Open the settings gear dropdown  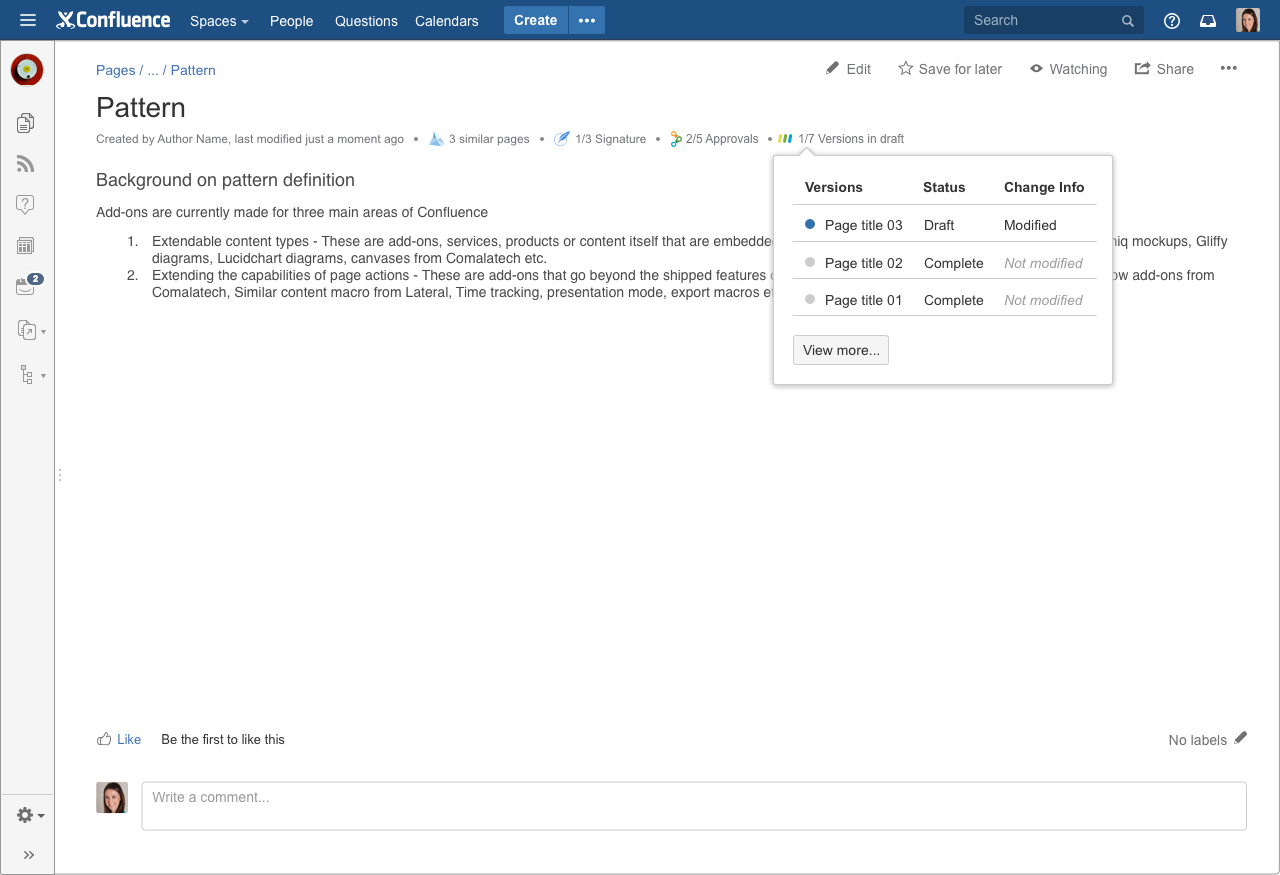pyautogui.click(x=30, y=816)
